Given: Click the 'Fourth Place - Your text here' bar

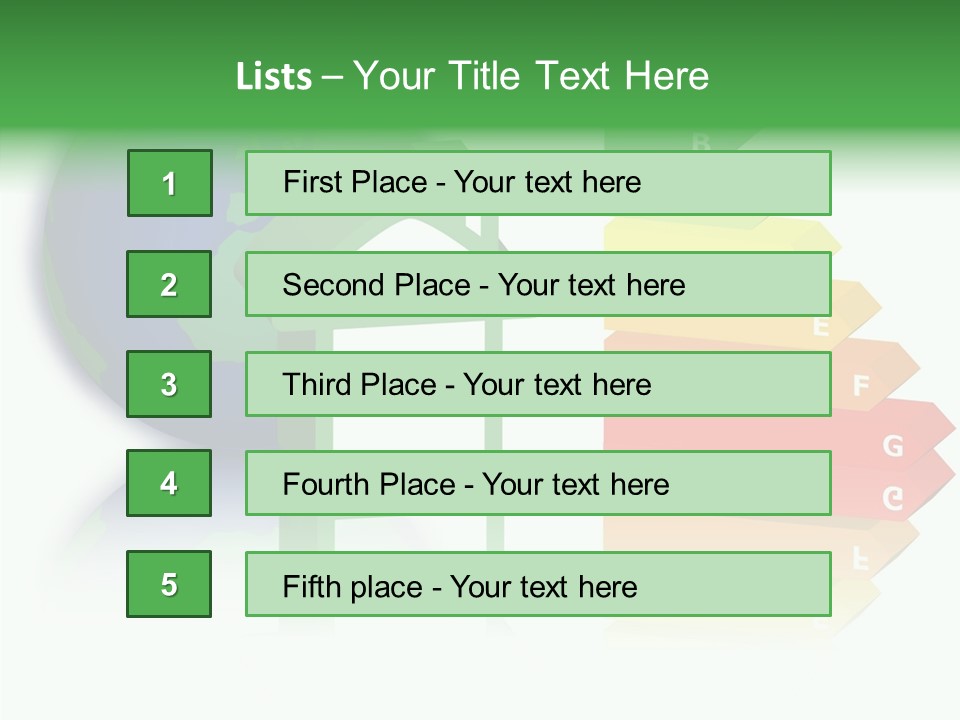Looking at the screenshot, I should click(538, 484).
